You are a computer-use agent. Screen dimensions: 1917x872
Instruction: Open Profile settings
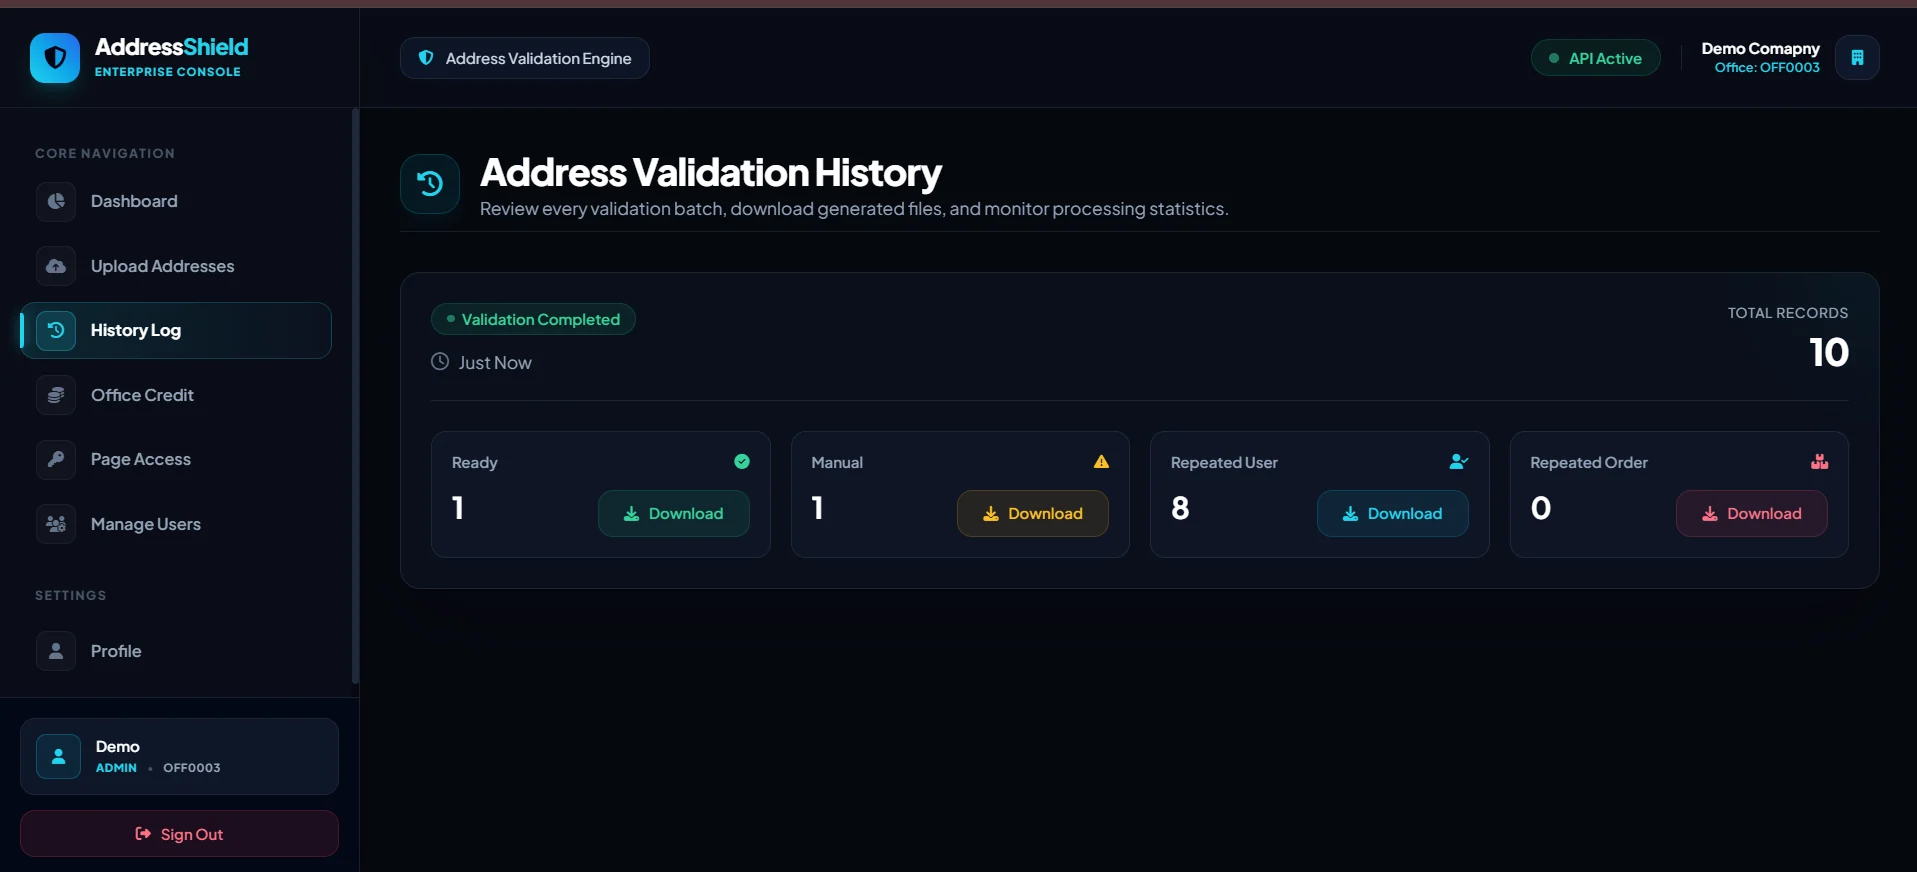176,651
